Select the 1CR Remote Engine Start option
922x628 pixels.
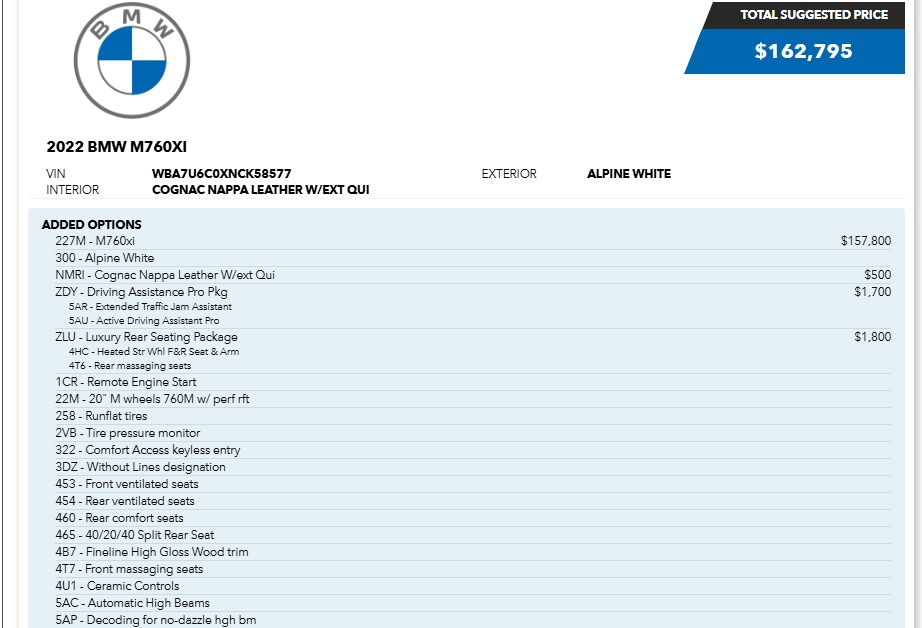click(126, 382)
